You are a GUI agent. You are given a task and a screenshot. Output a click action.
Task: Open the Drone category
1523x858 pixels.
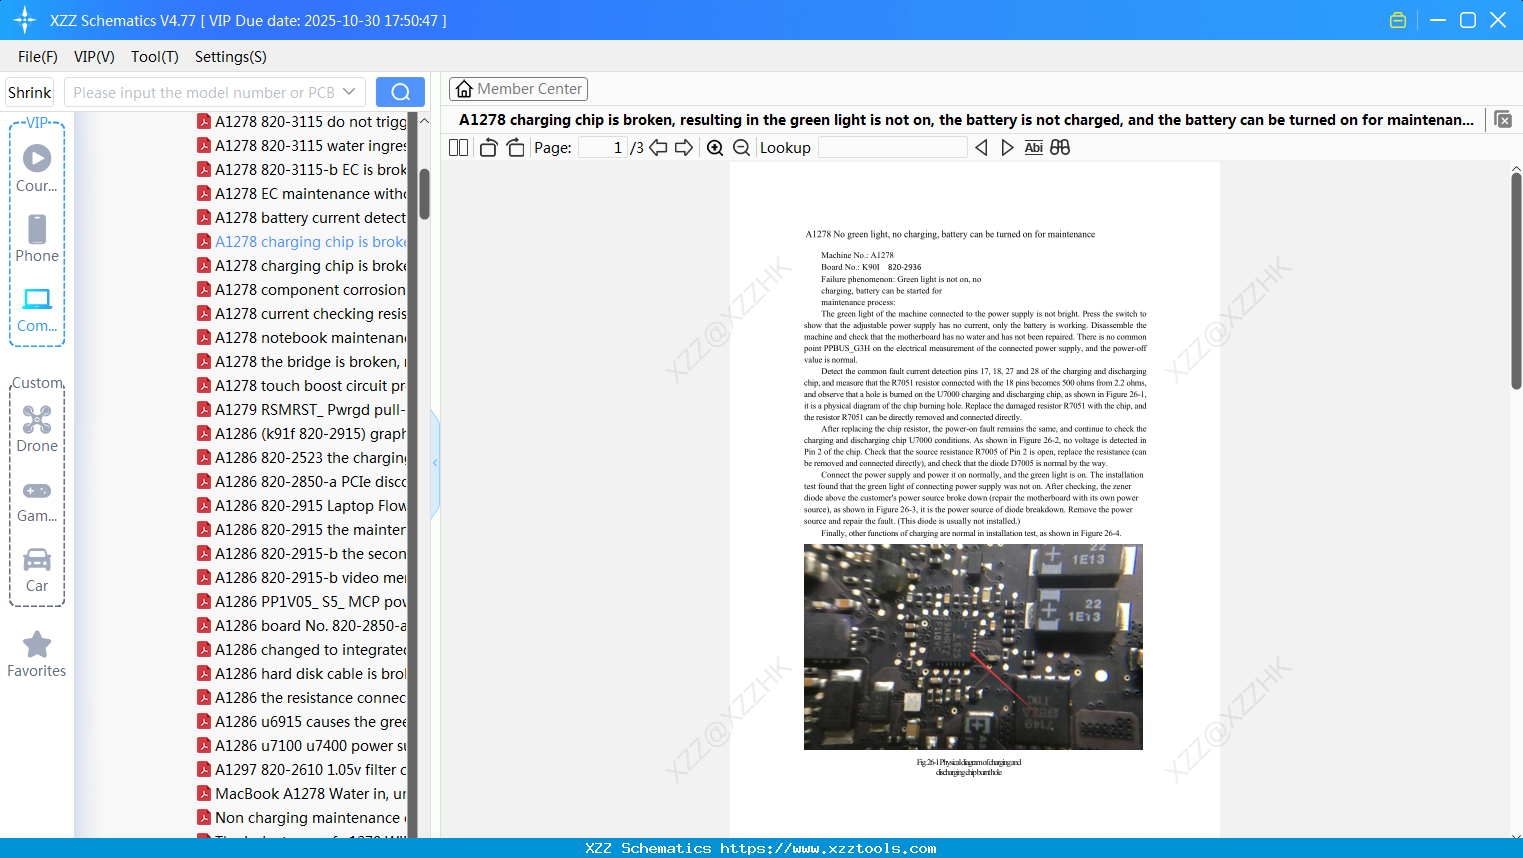pos(37,429)
